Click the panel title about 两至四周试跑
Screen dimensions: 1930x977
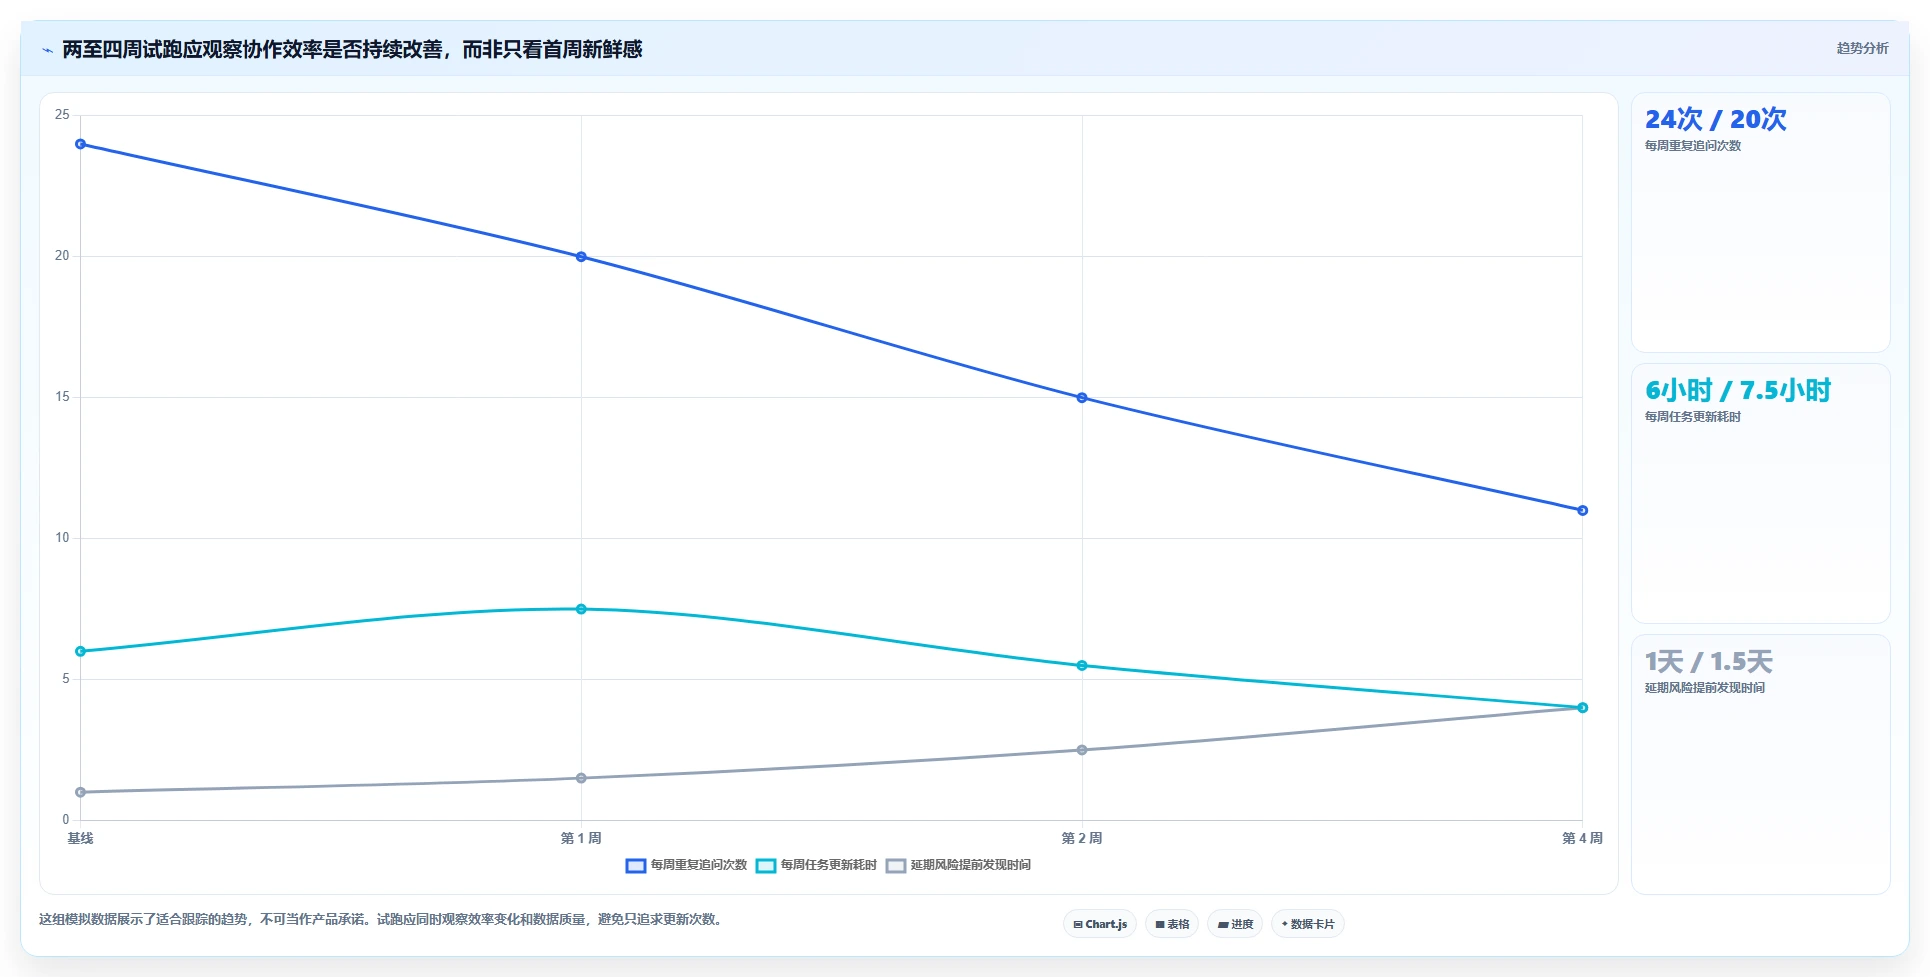point(352,49)
